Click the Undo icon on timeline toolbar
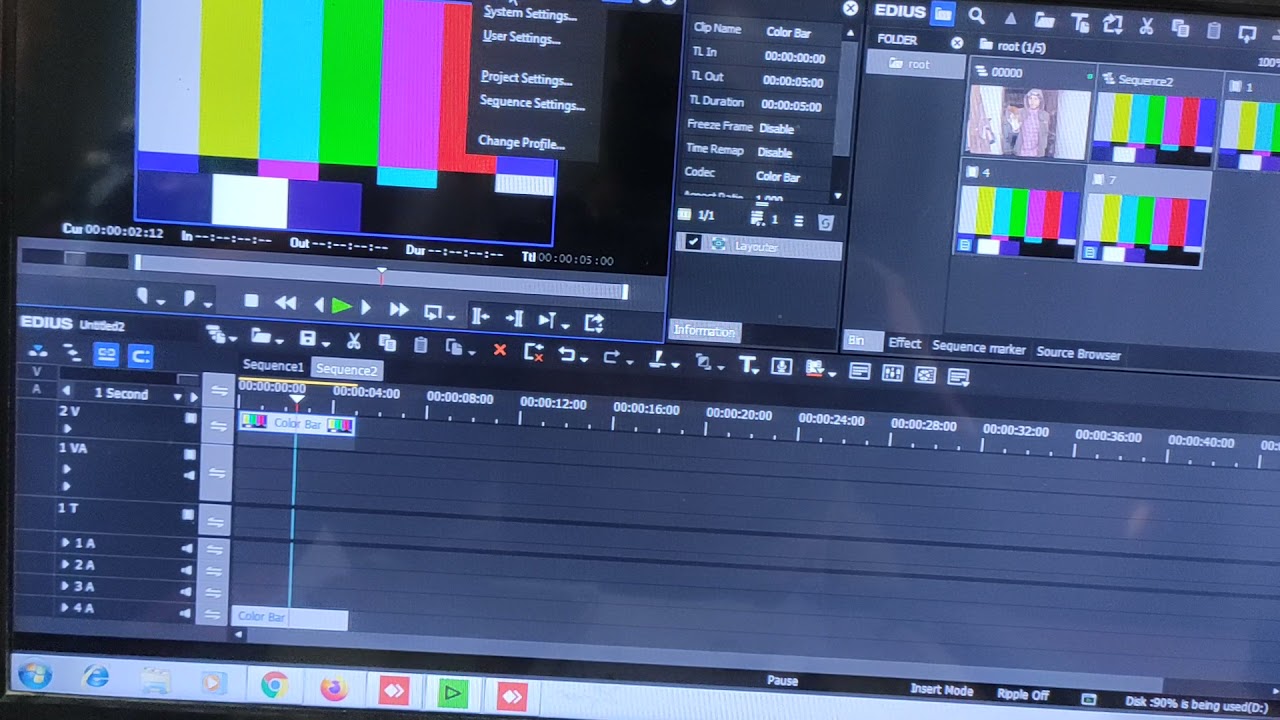1280x720 pixels. coord(566,354)
